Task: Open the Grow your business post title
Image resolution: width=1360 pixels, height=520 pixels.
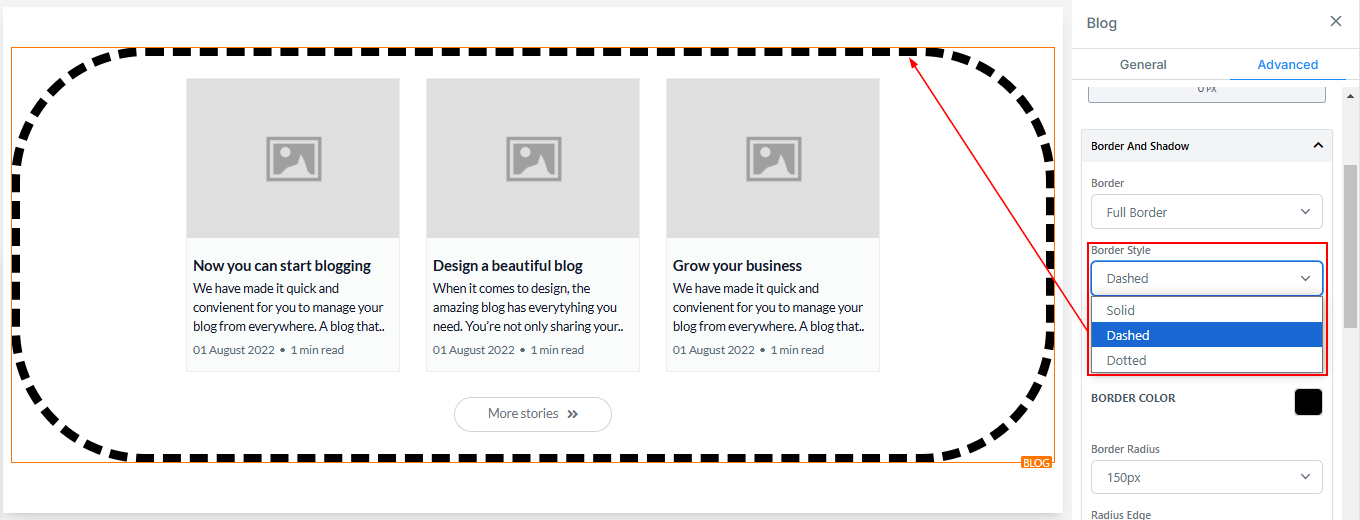Action: [x=737, y=266]
